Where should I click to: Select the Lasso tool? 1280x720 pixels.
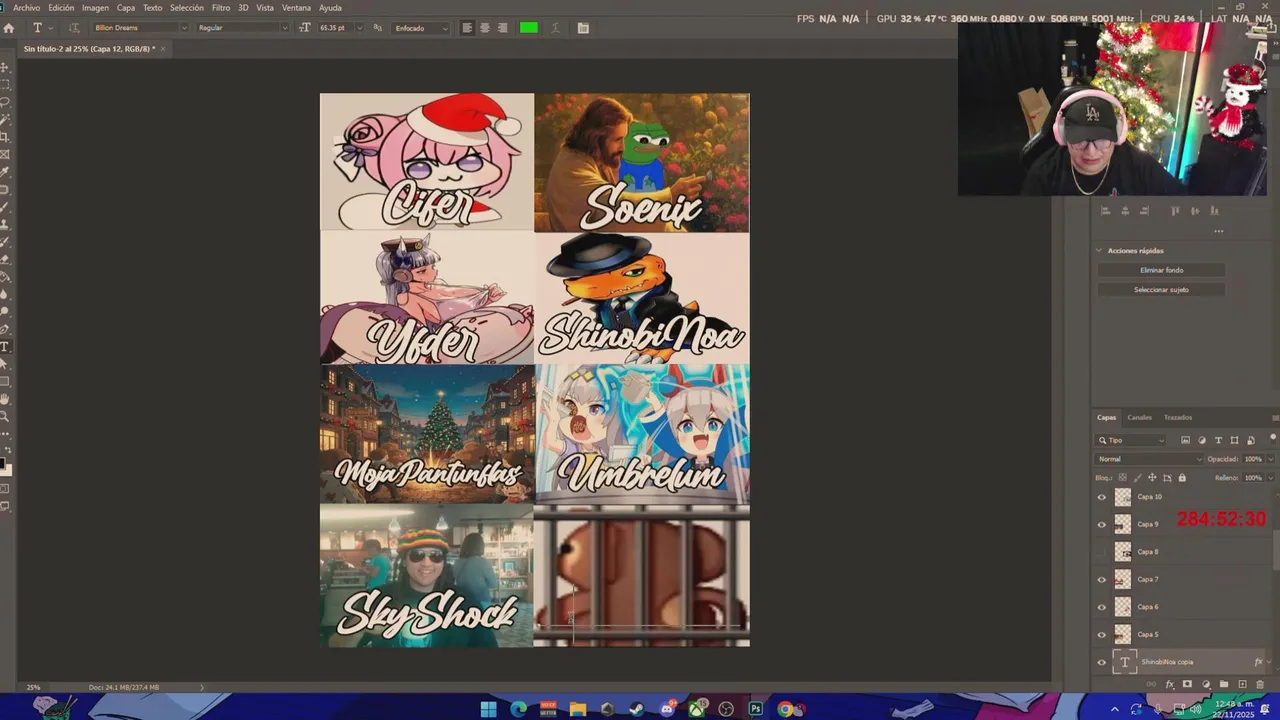(5, 100)
